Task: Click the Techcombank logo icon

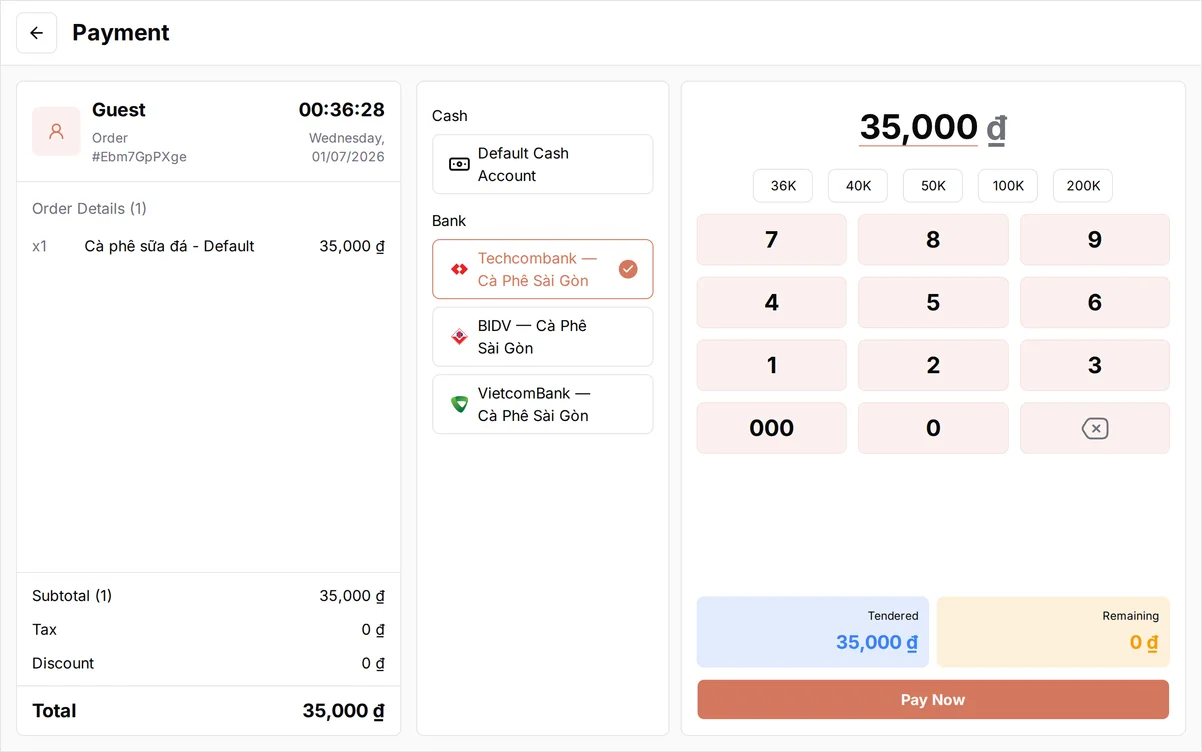Action: pyautogui.click(x=459, y=269)
